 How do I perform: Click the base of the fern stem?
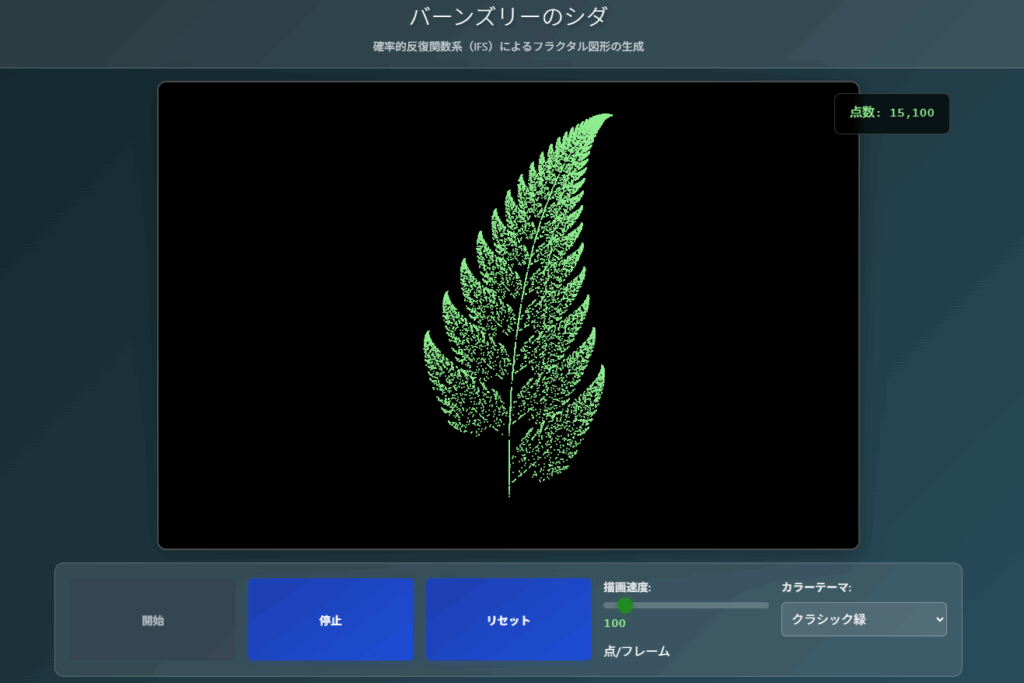510,490
